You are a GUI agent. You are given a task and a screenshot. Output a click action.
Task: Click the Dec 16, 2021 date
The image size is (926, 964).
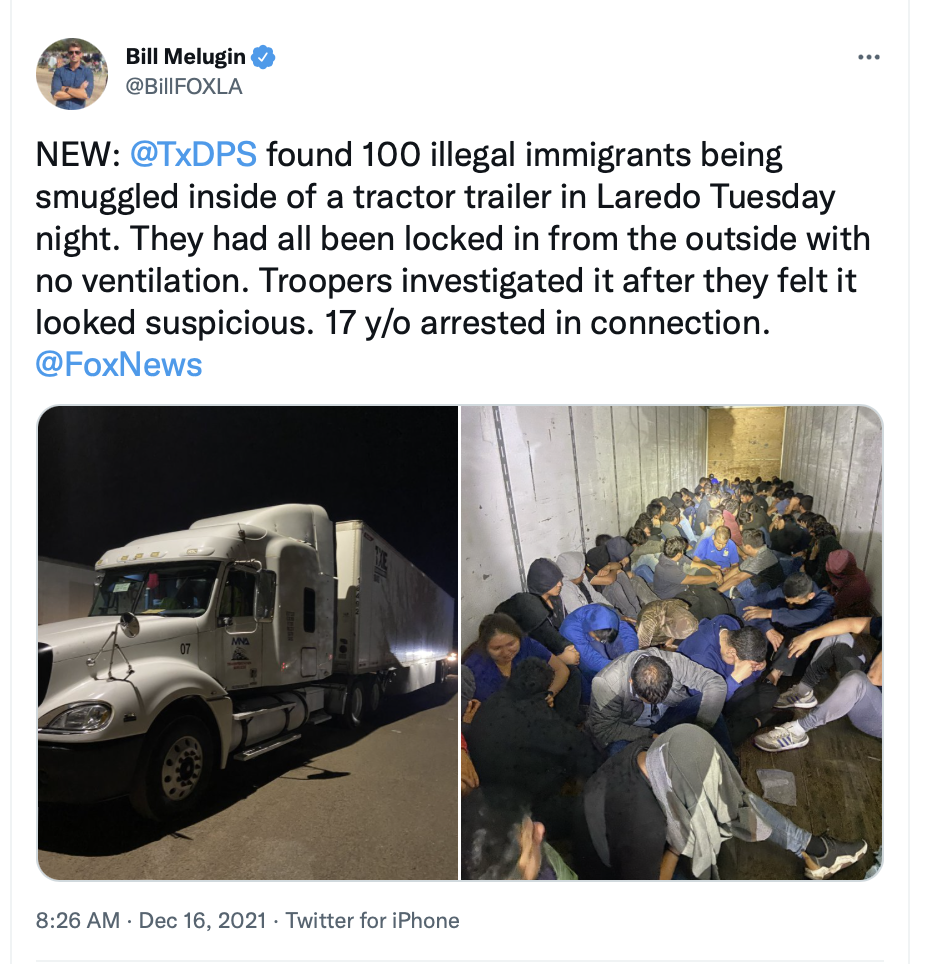[x=202, y=920]
